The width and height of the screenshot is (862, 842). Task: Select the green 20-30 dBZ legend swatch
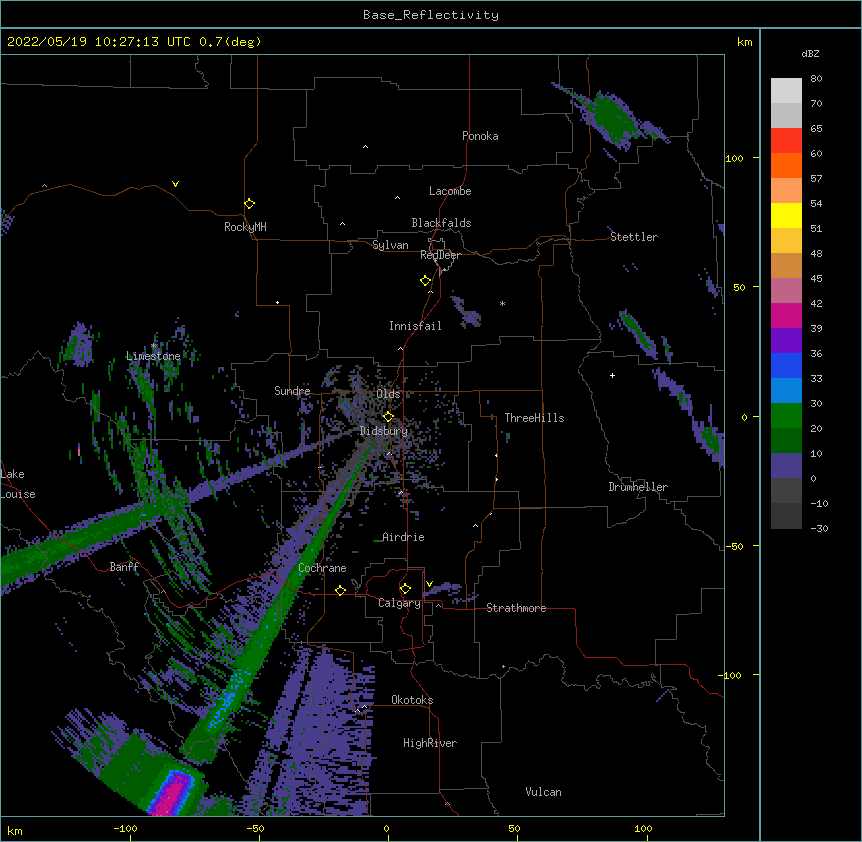point(786,416)
